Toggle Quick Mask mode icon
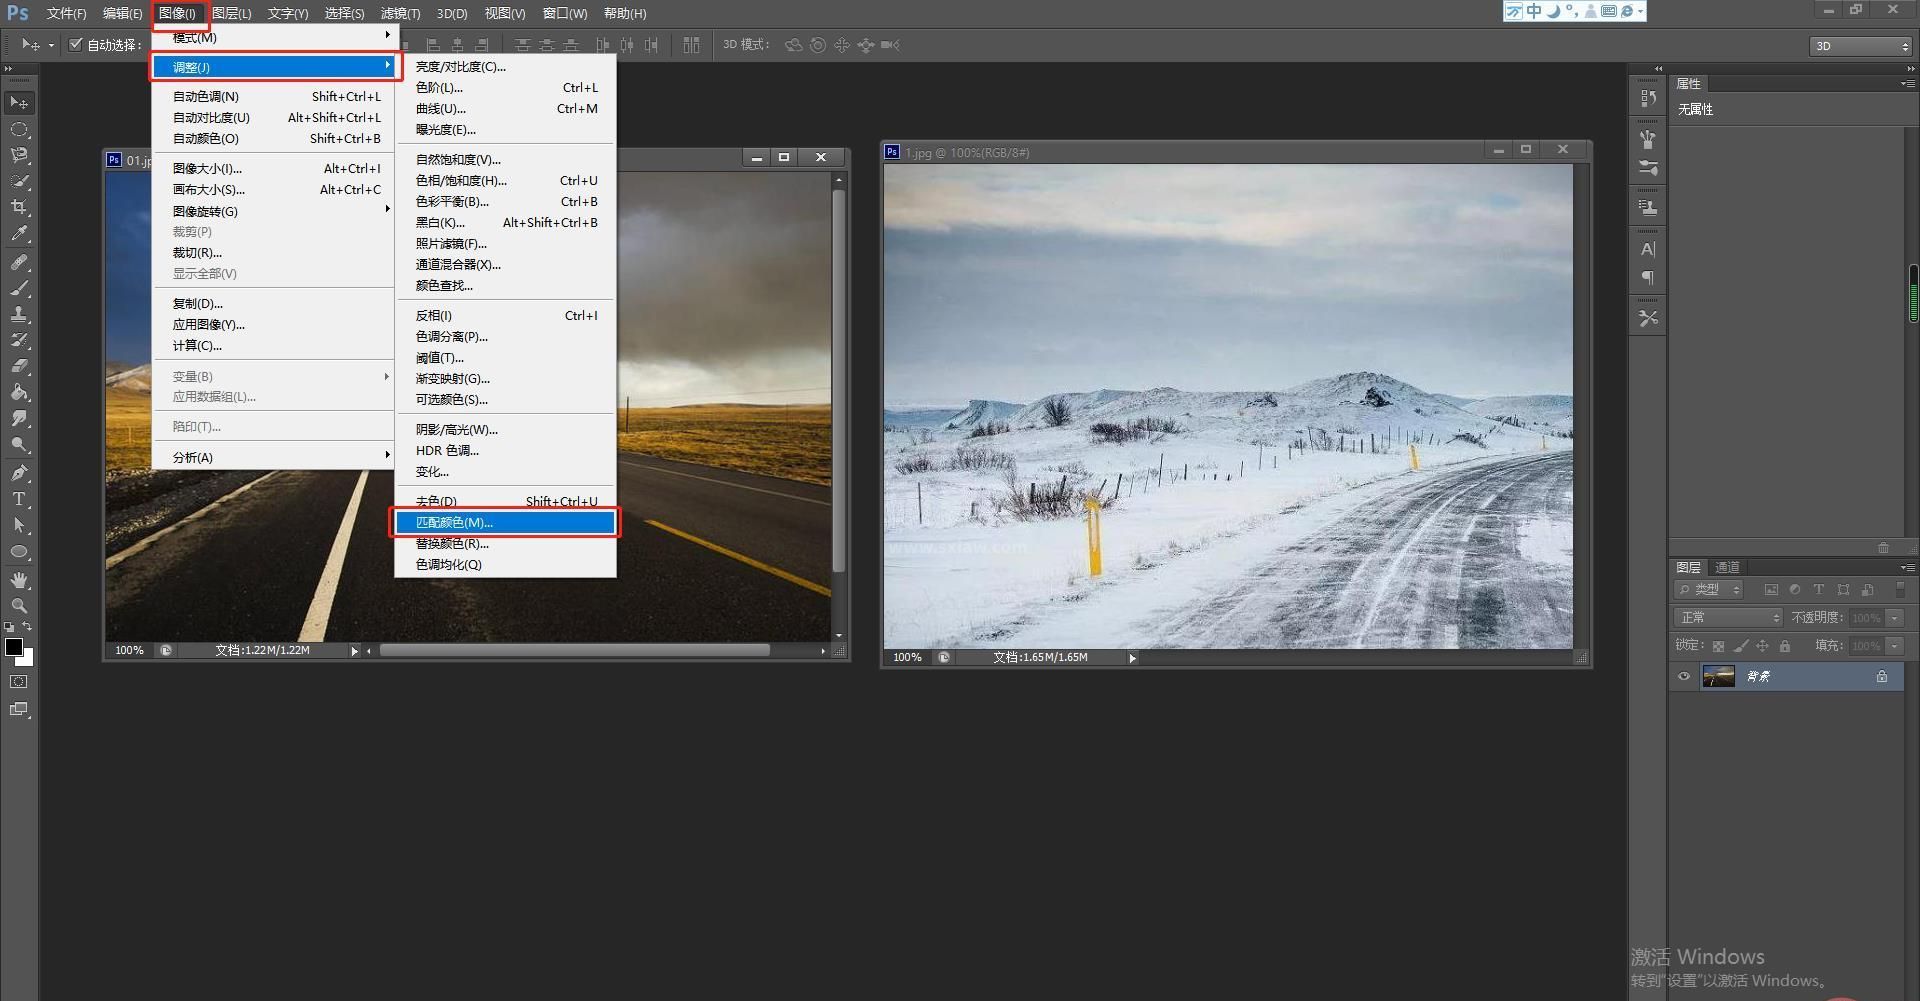1920x1001 pixels. click(19, 682)
